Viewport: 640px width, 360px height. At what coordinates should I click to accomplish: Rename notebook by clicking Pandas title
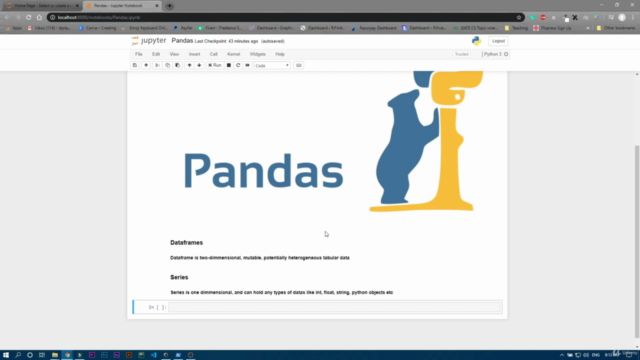[x=182, y=41]
